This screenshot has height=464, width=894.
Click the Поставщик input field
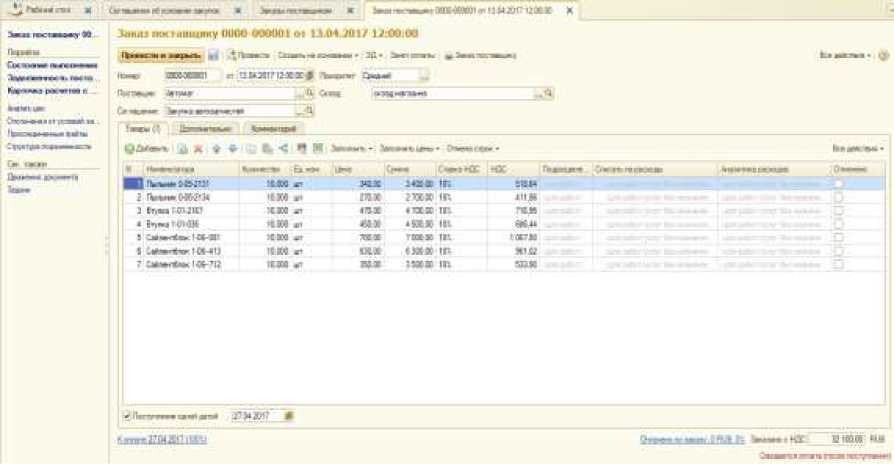coord(230,93)
